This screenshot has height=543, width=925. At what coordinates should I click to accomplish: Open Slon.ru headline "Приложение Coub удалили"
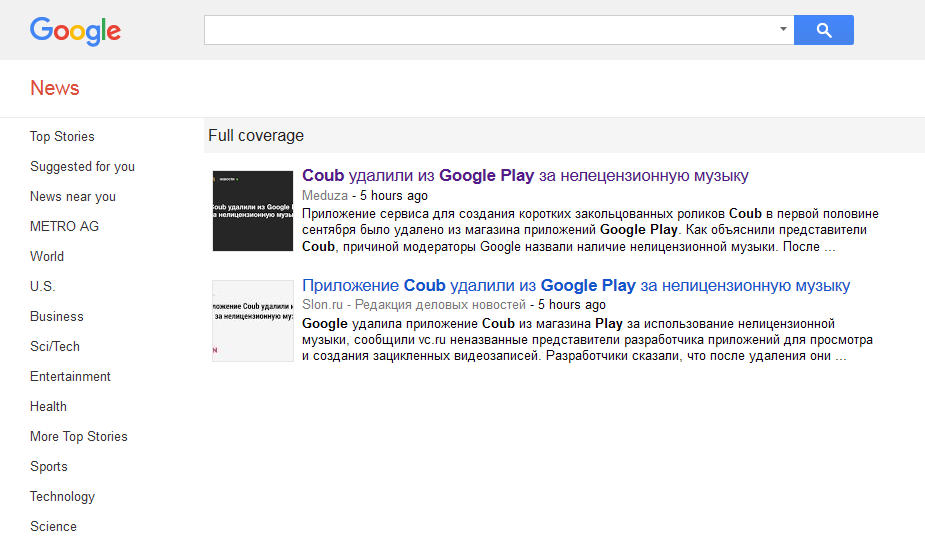(576, 286)
